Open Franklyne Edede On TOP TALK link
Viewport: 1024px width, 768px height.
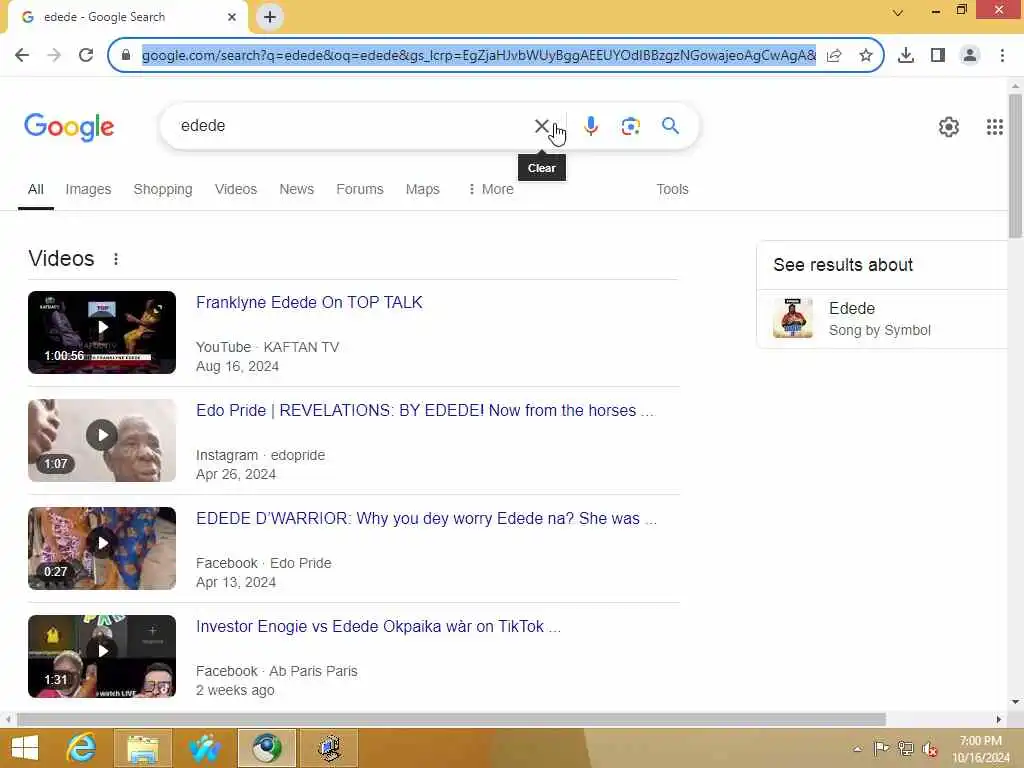coord(309,302)
